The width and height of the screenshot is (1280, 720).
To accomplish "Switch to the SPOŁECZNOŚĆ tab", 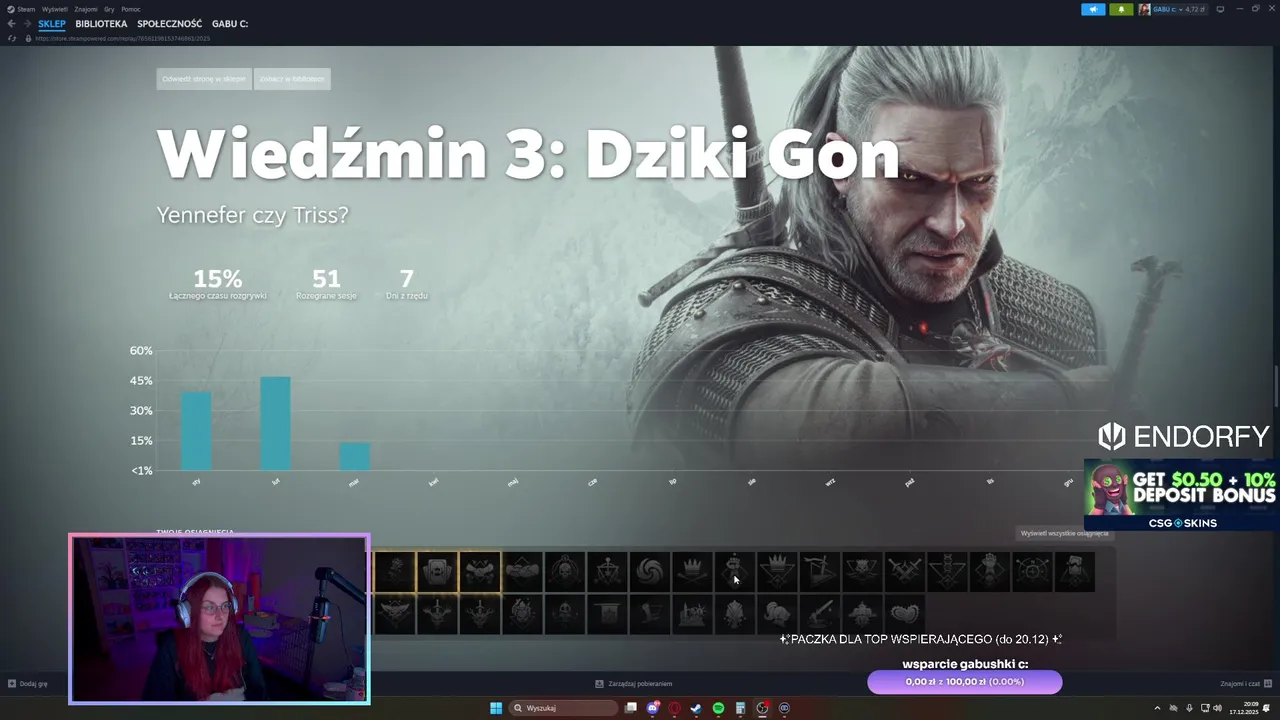I will click(x=169, y=23).
